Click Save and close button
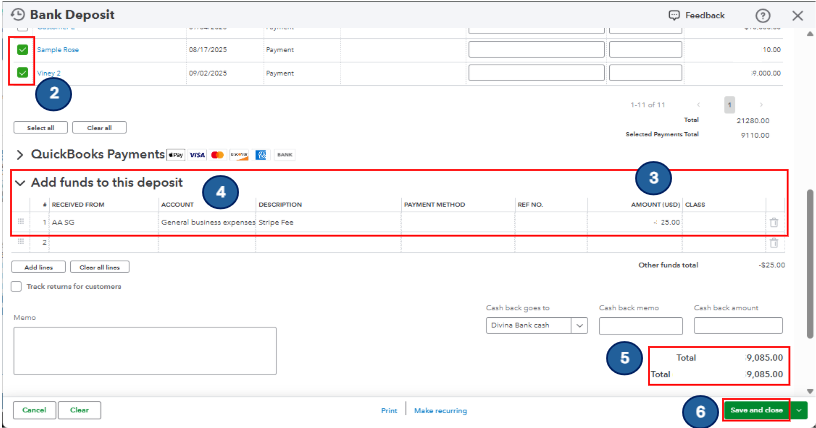Viewport: 816px width, 428px height. (x=757, y=410)
